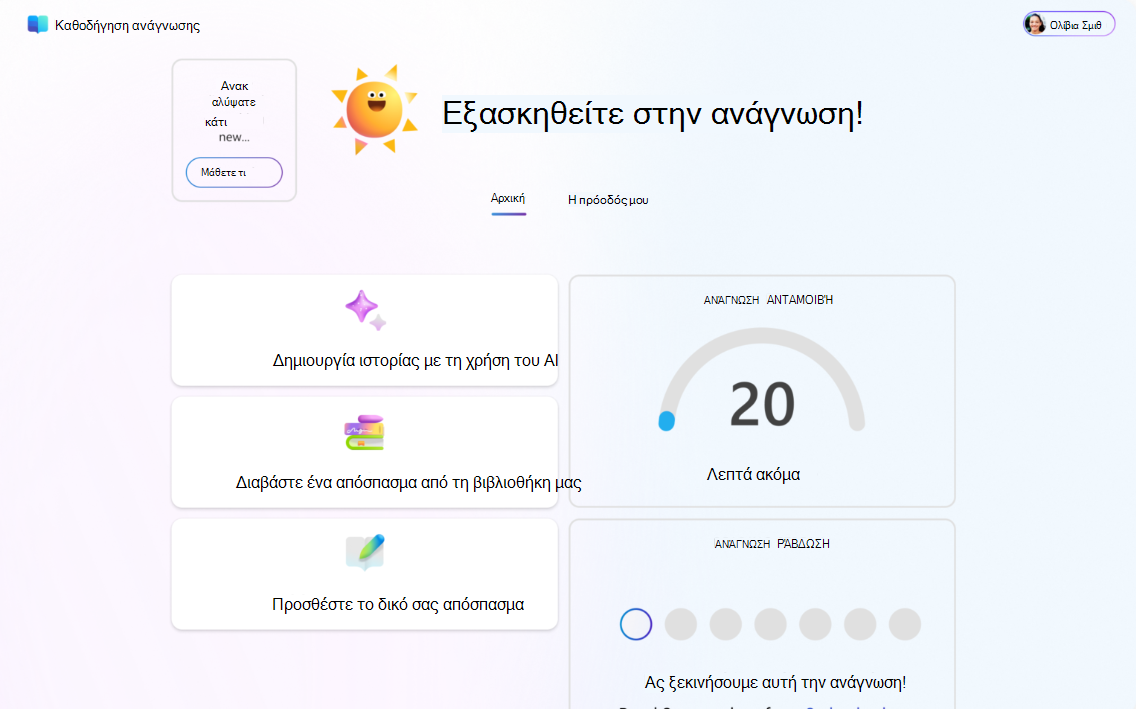Click the Ολίβια Σμιθ user name
The image size is (1136, 709).
1076,25
